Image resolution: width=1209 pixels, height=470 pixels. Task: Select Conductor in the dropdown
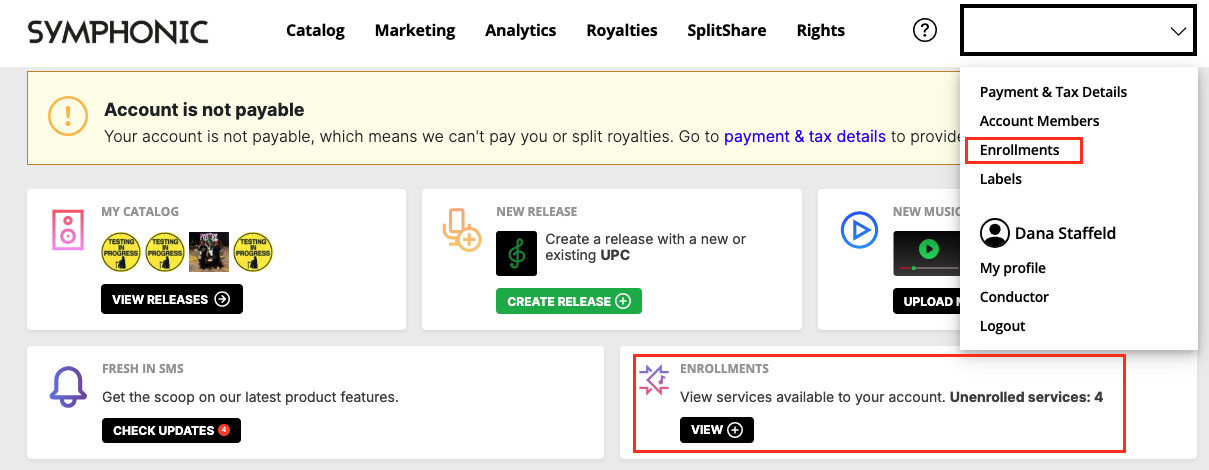click(1014, 297)
